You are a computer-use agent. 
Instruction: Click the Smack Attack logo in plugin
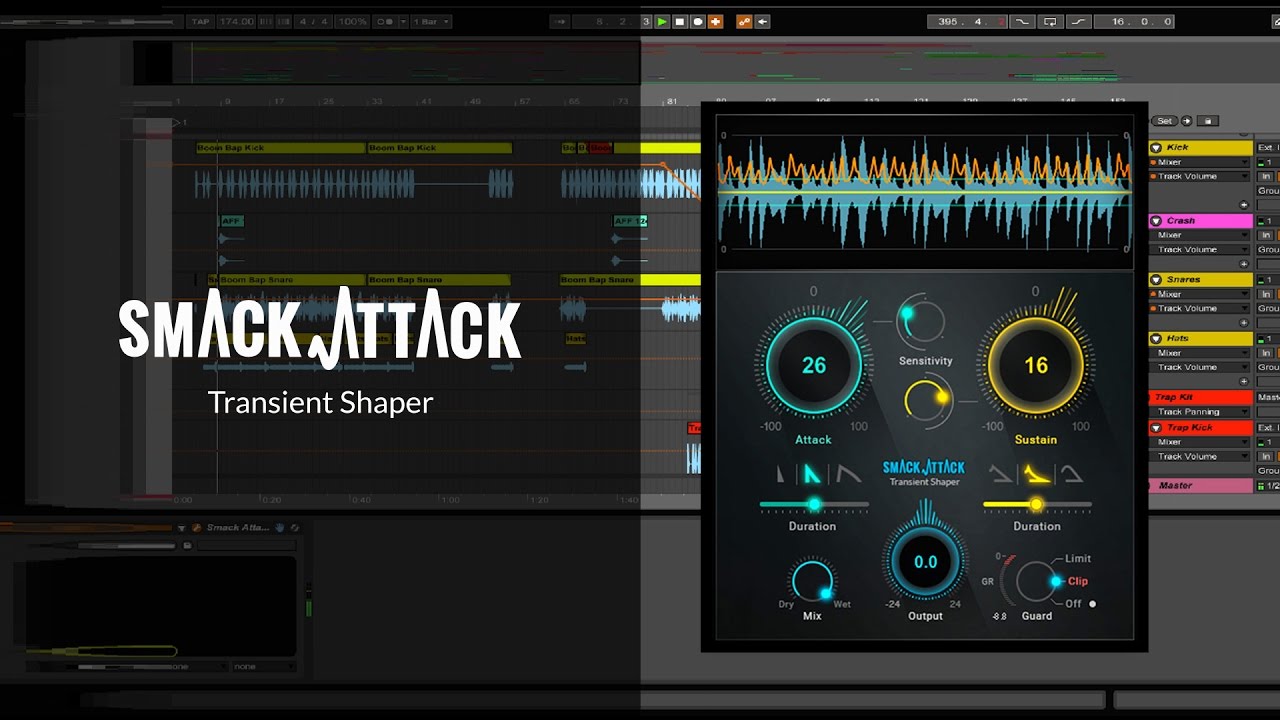tap(924, 468)
